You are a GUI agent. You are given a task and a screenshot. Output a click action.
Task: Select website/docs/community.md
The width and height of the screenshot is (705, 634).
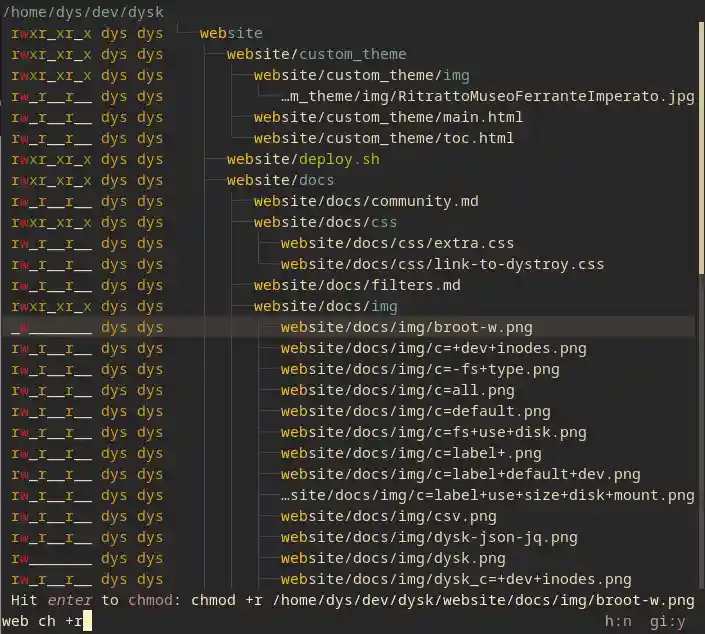366,201
